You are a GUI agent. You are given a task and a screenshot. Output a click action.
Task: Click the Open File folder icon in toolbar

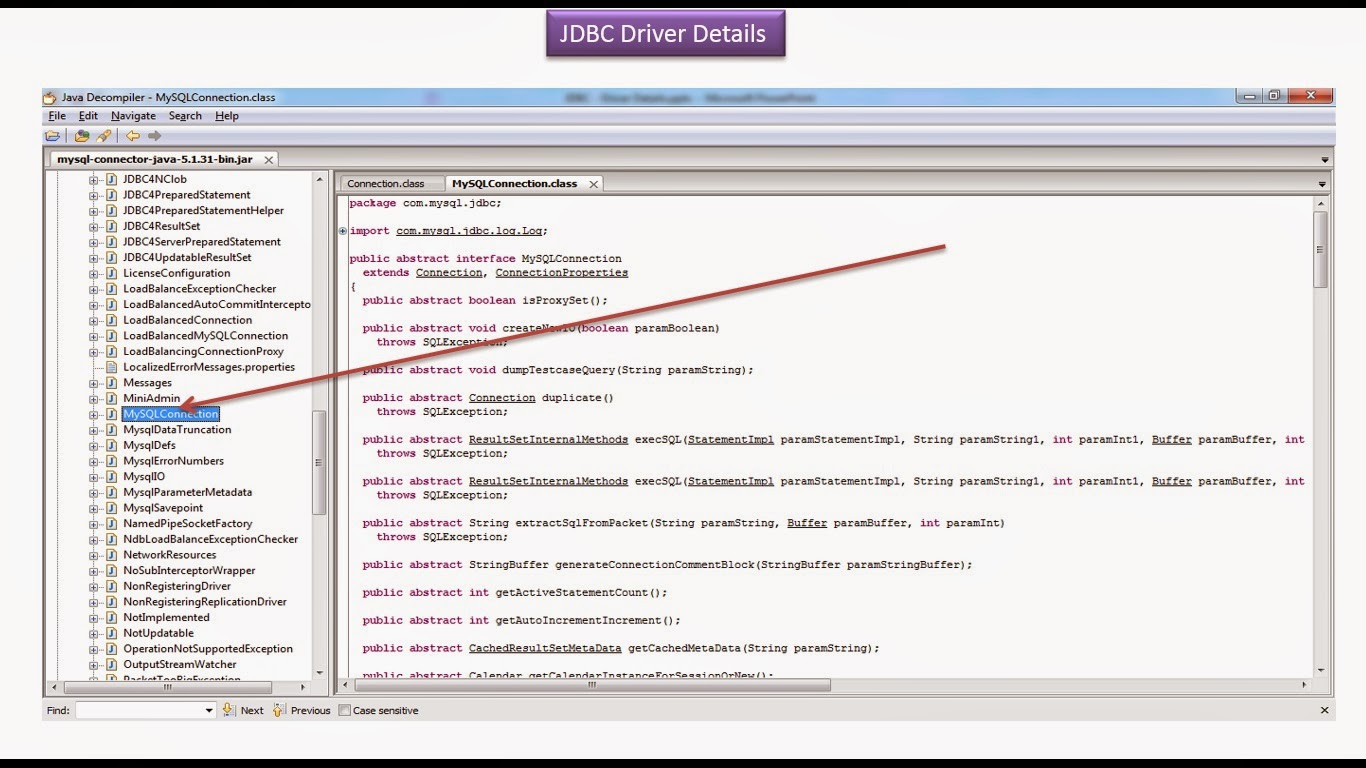(x=52, y=136)
